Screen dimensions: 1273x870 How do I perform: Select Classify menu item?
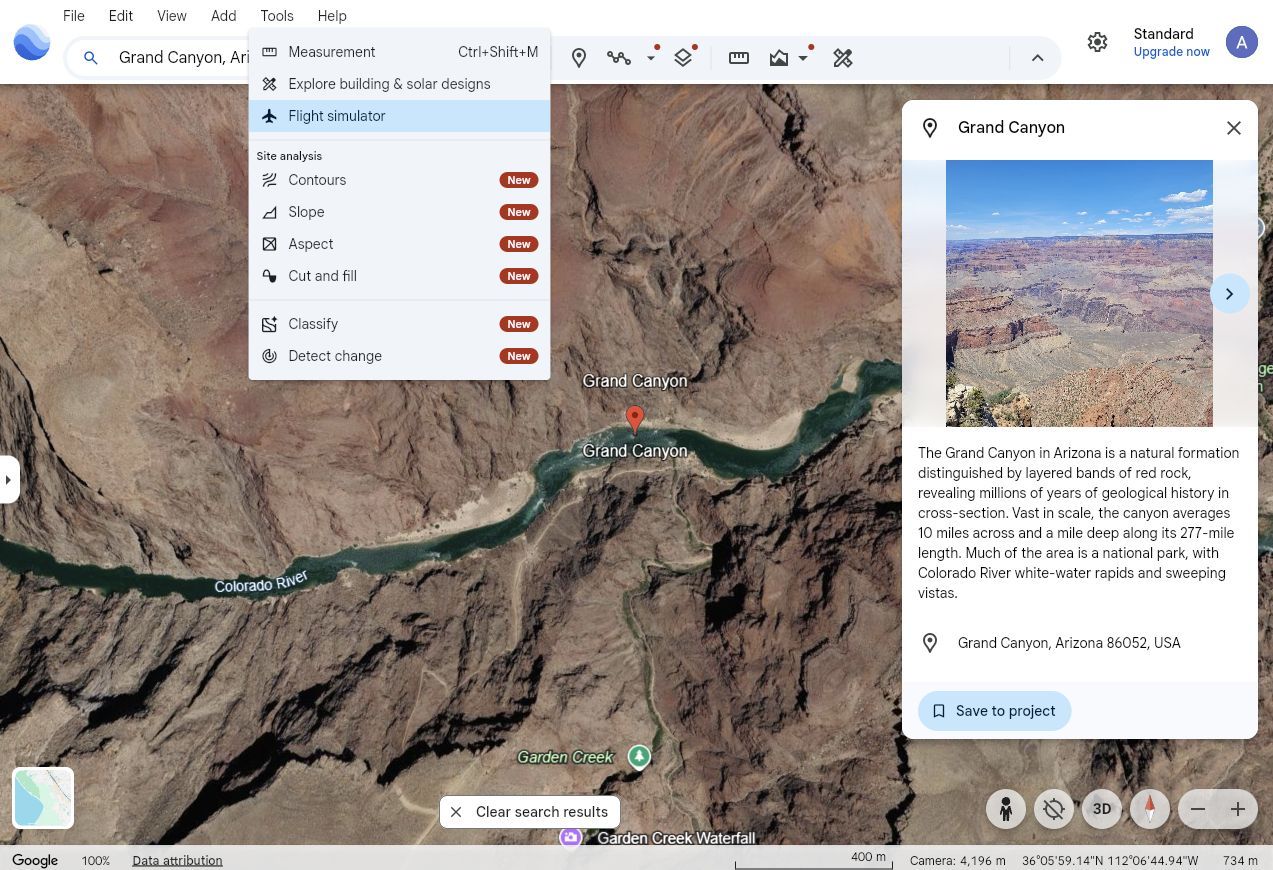(x=399, y=324)
